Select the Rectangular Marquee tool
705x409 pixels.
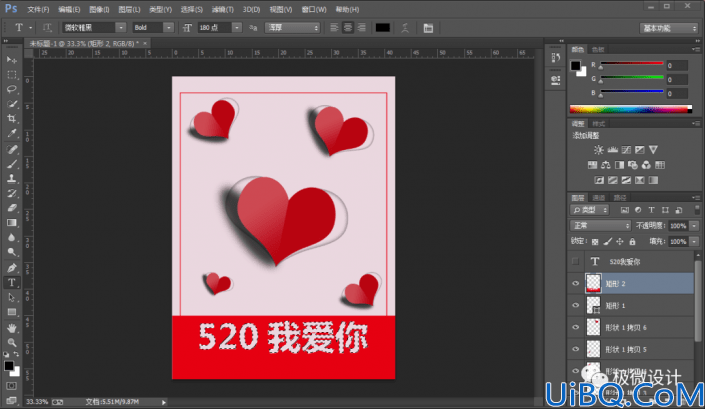point(12,75)
